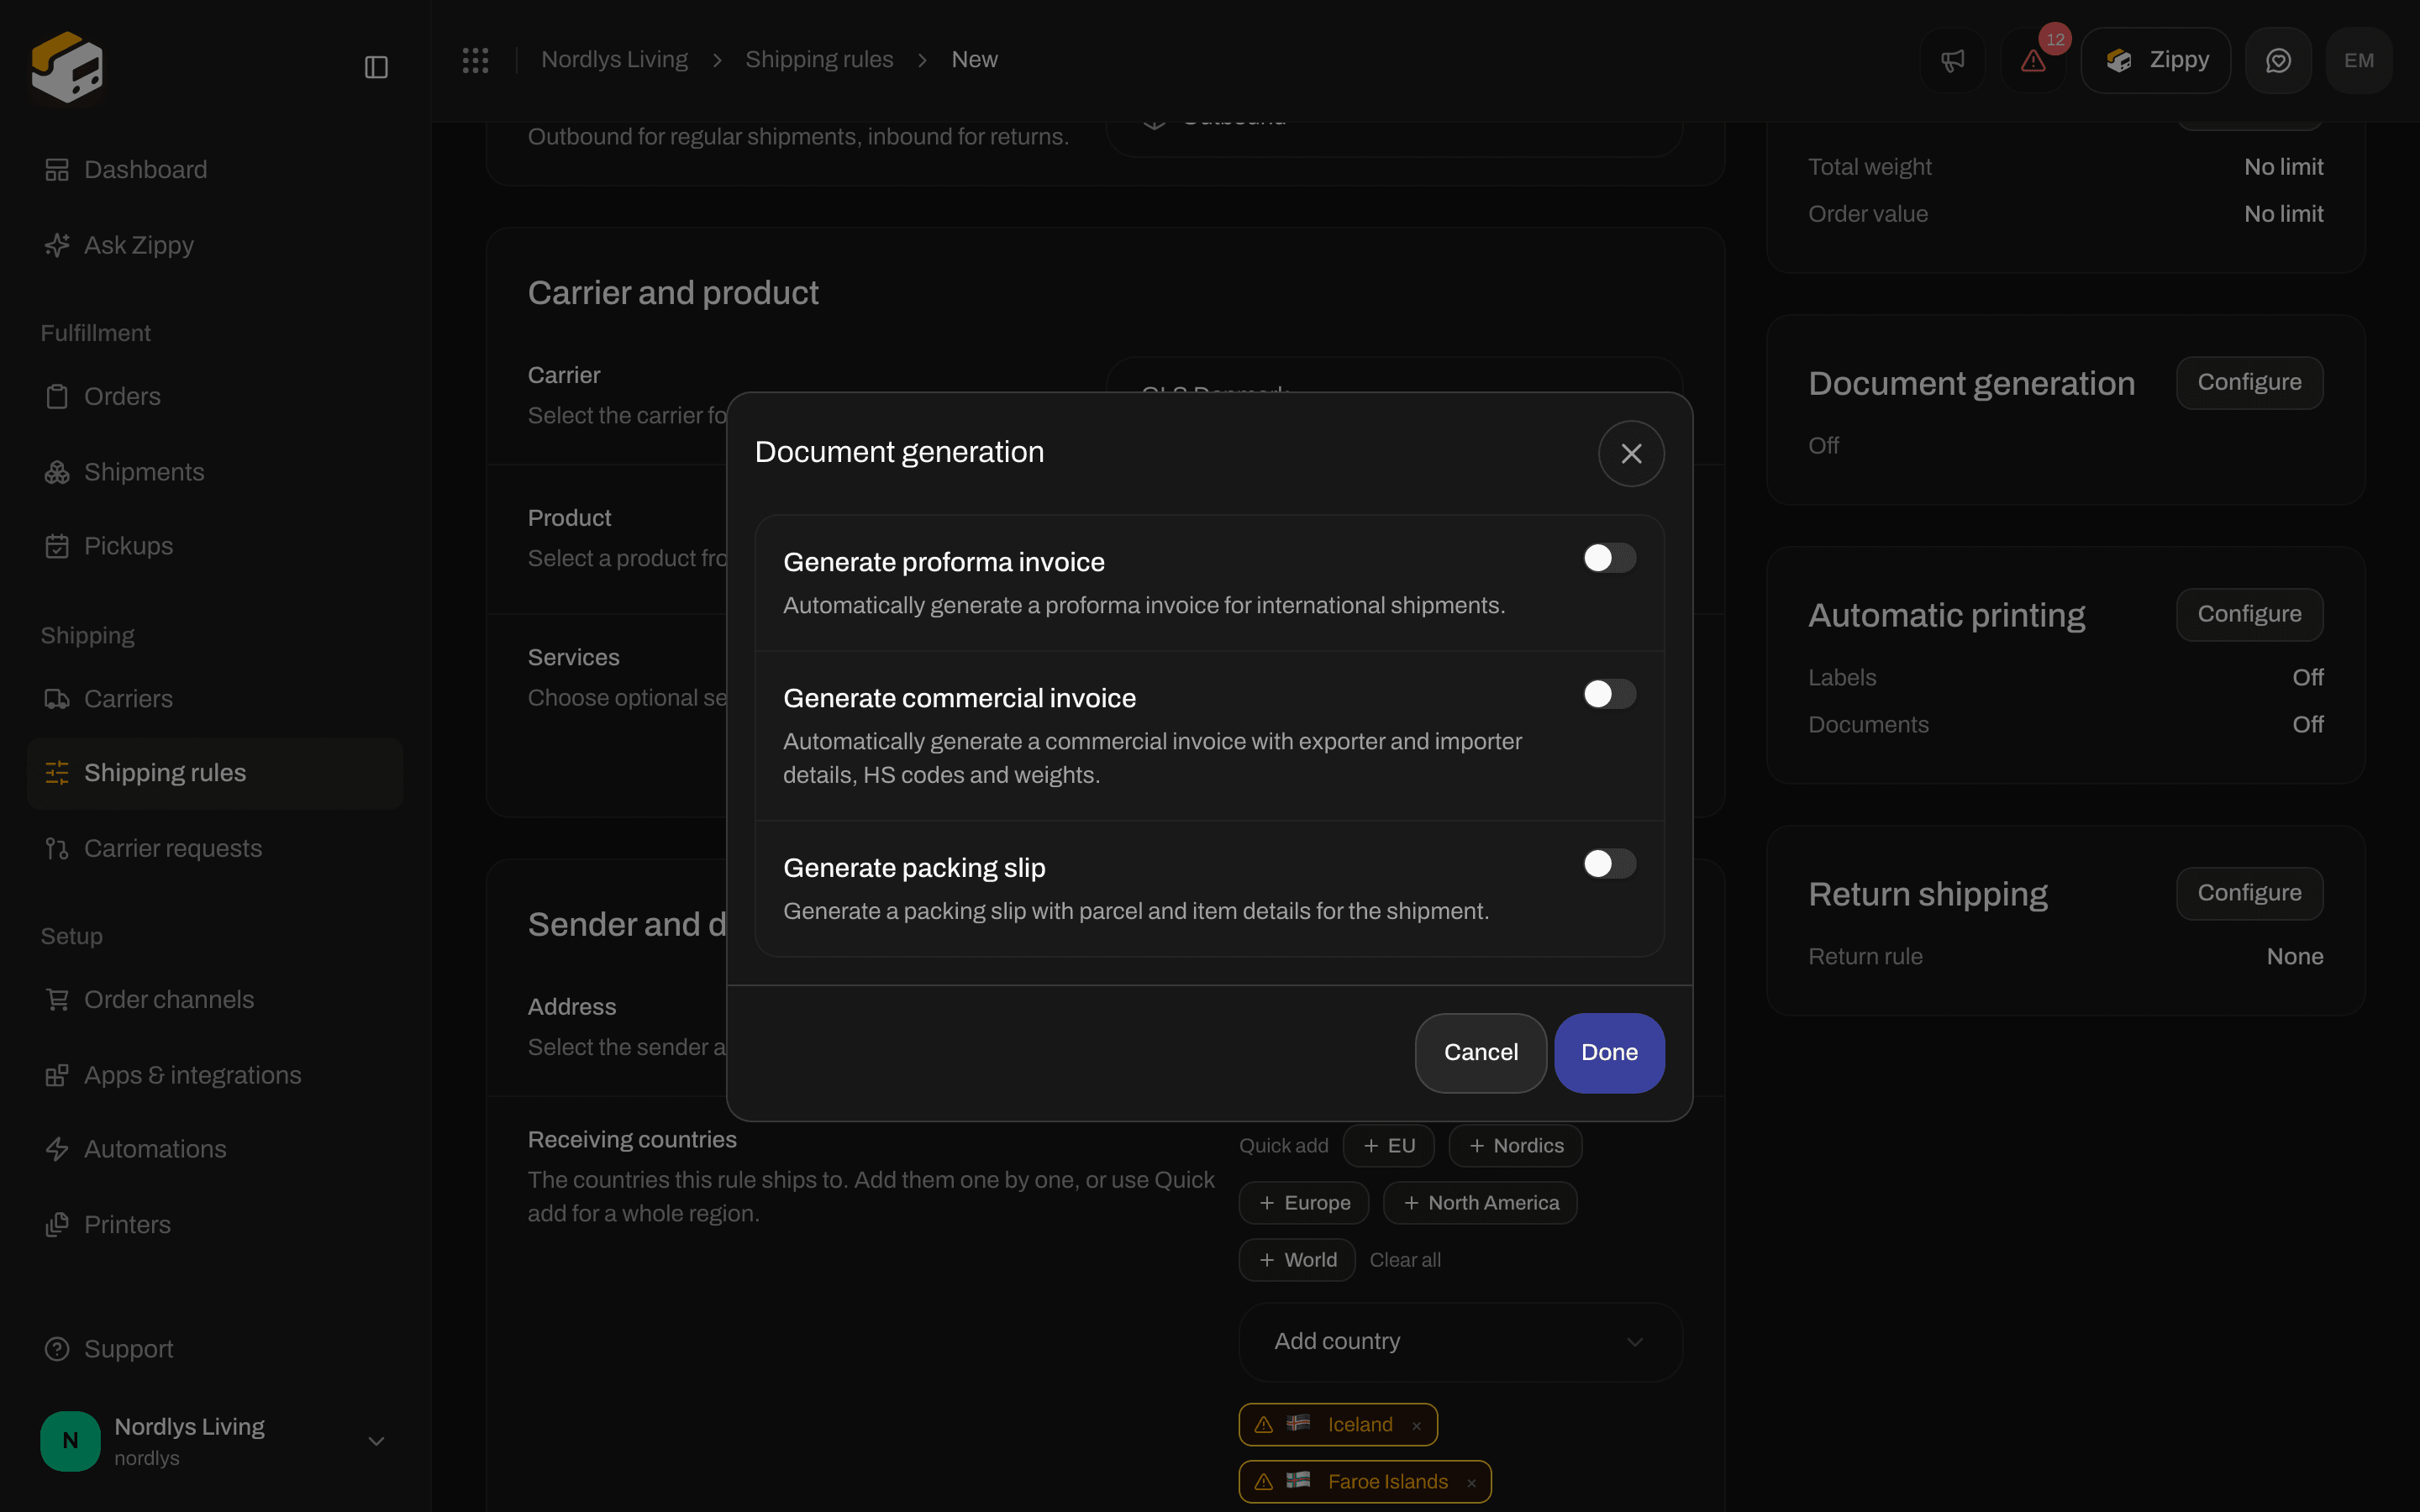Open Apps & integrations page
This screenshot has width=2420, height=1512.
[214, 1075]
